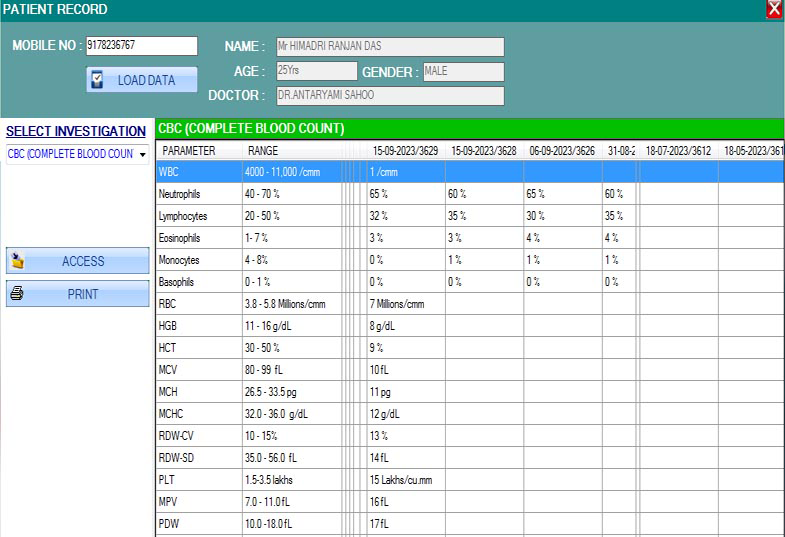Click the checkmark icon on Load Data
The width and height of the screenshot is (785, 537).
tap(97, 80)
